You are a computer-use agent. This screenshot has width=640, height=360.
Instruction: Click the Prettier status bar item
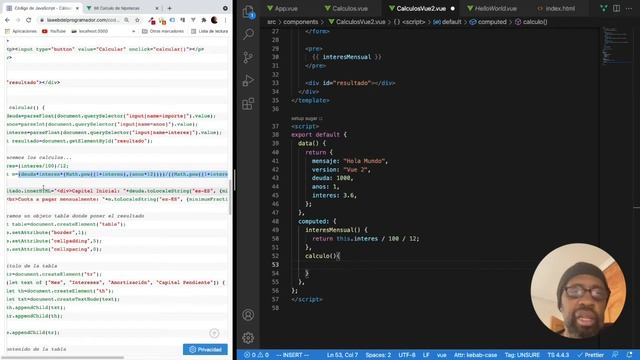[590, 355]
